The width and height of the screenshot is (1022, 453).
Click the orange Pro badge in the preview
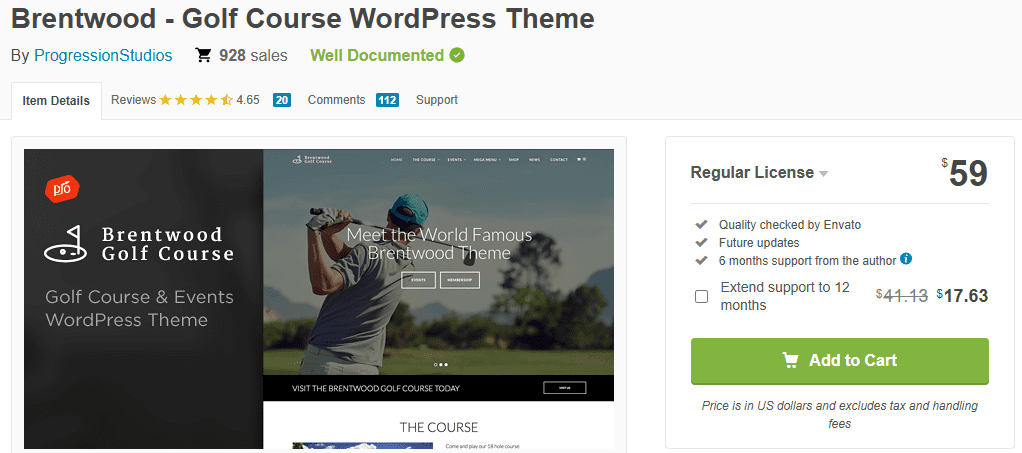62,188
